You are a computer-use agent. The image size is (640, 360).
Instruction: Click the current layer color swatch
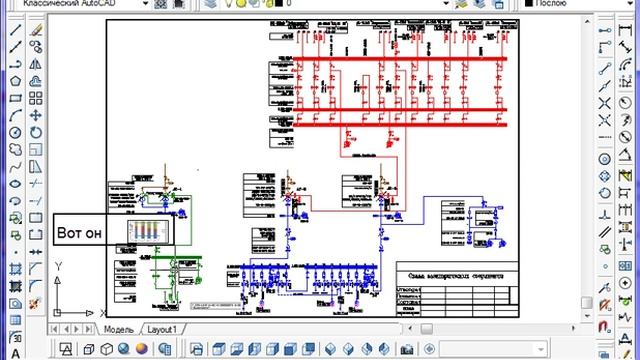279,4
